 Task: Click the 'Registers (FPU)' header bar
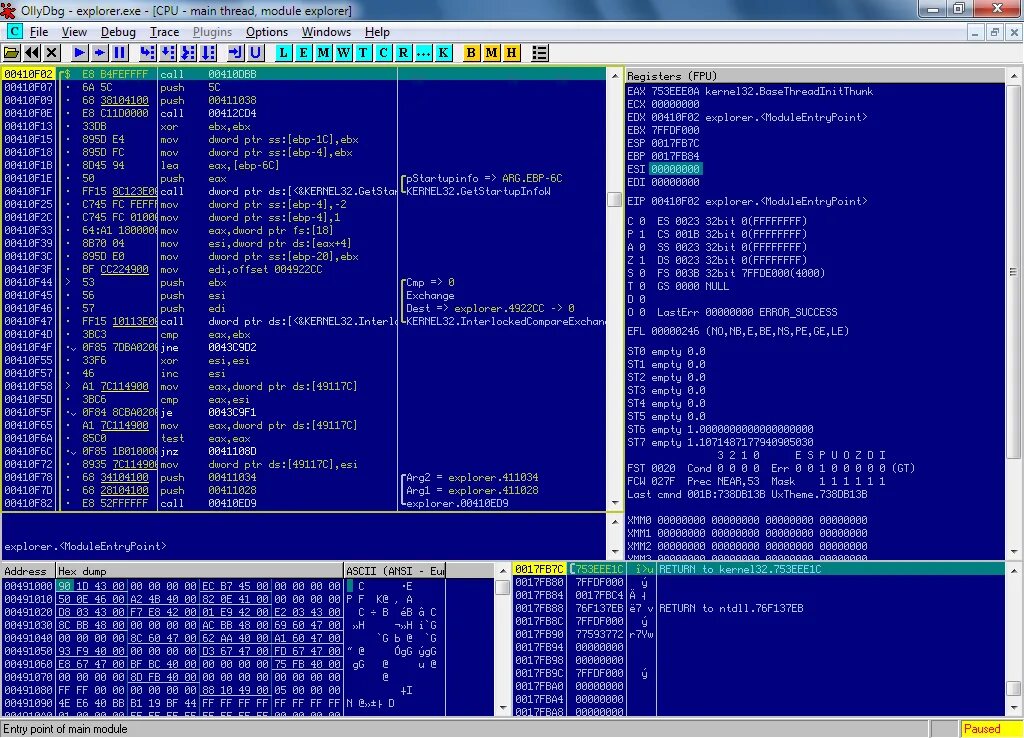[x=815, y=76]
